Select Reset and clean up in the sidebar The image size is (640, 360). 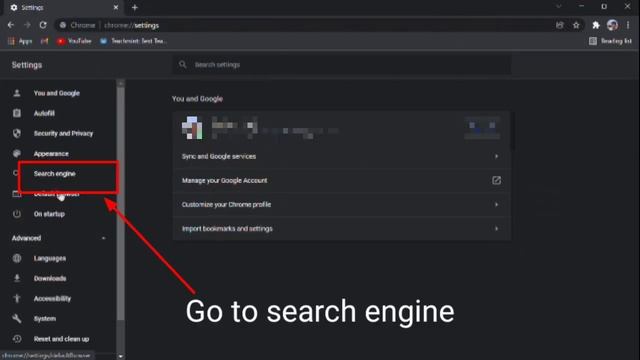point(61,338)
